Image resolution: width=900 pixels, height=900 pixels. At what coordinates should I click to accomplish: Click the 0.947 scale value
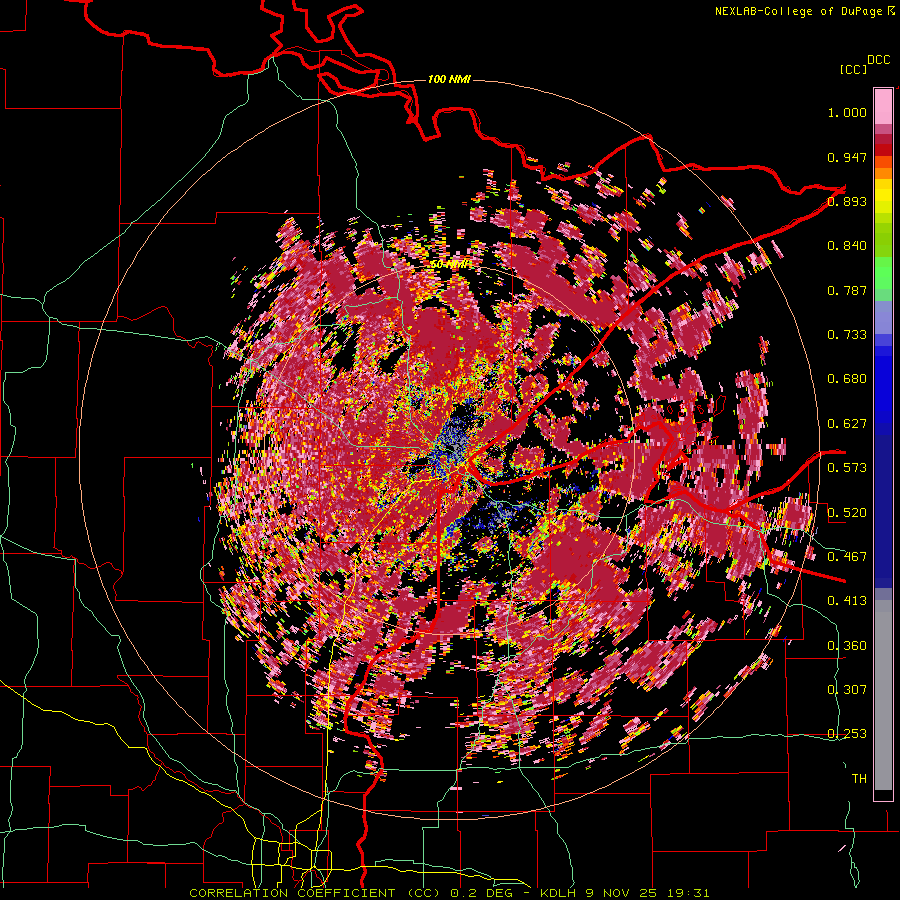pyautogui.click(x=847, y=157)
